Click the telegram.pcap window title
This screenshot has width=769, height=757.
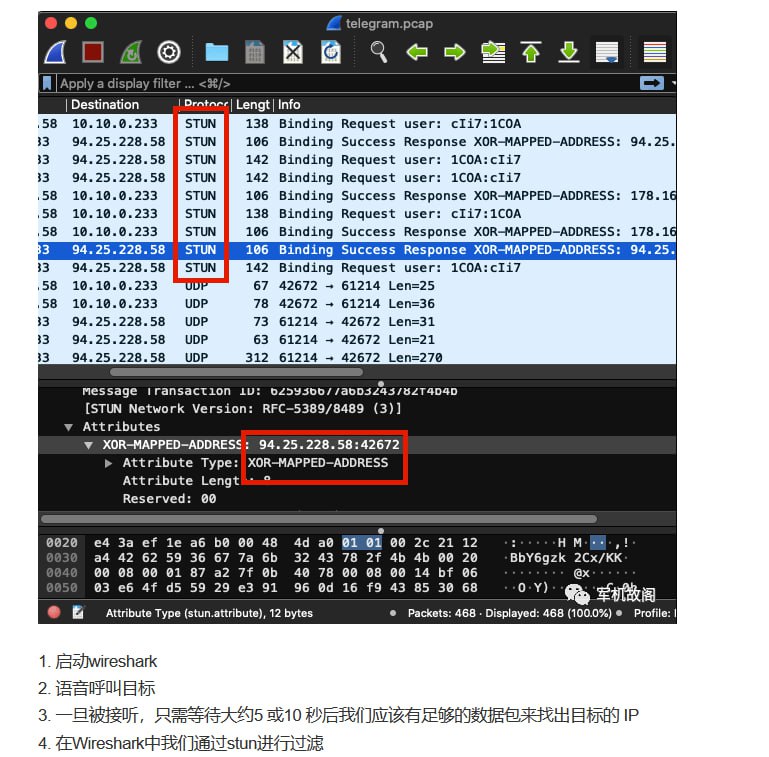pos(389,24)
